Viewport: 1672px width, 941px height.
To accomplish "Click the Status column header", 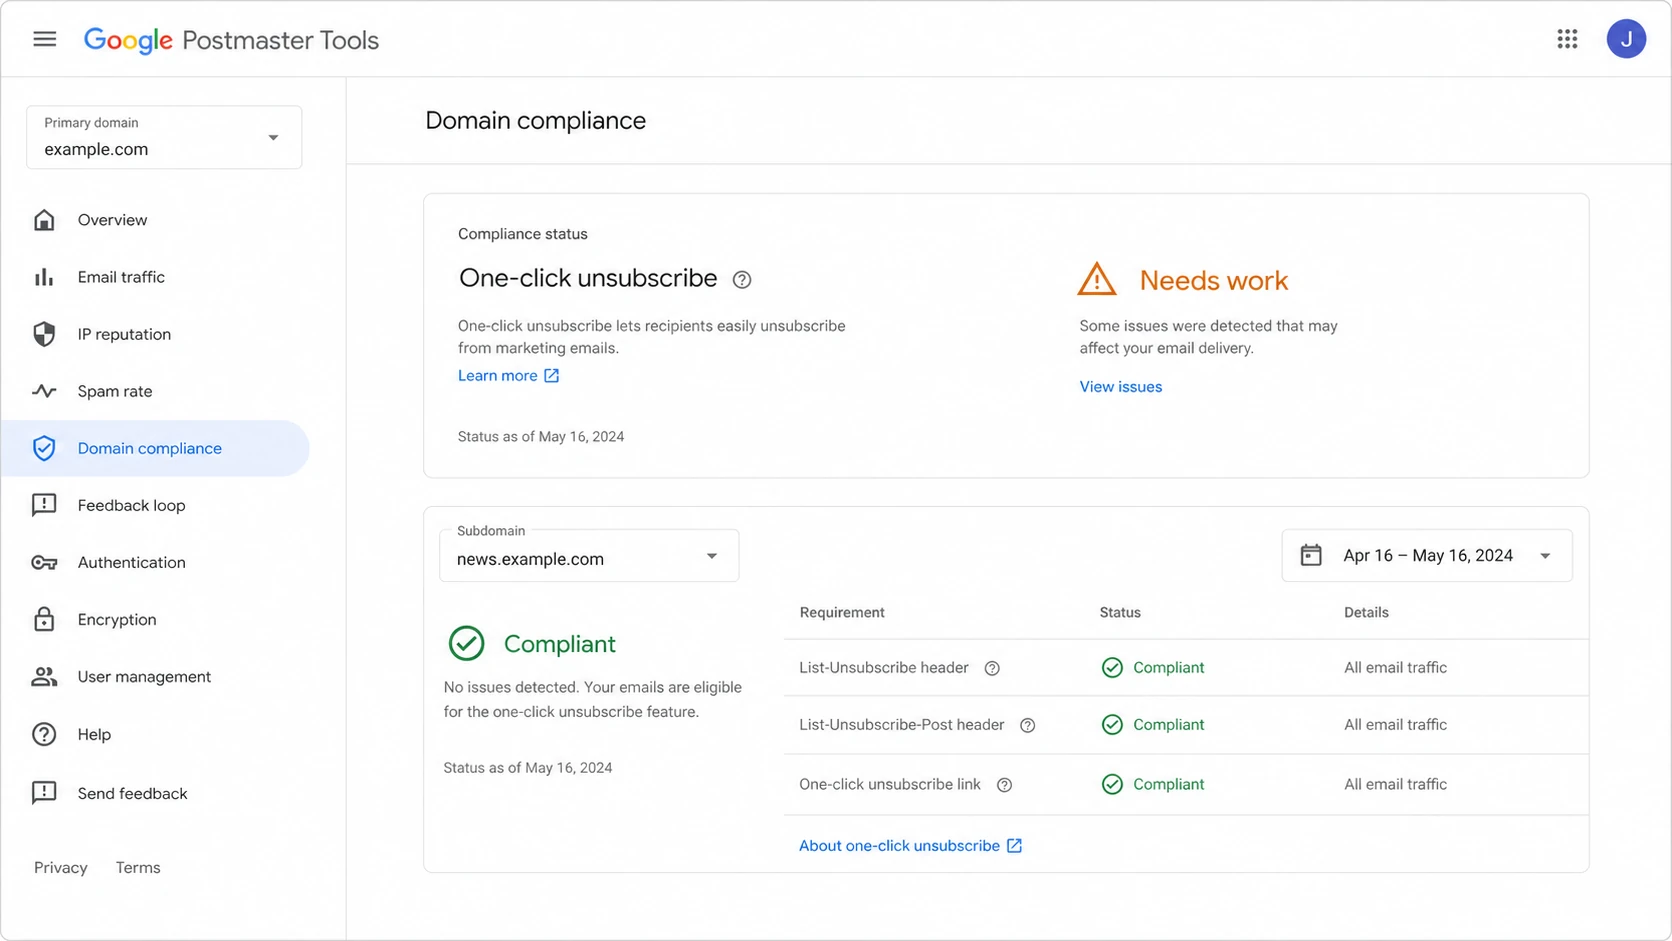I will 1120,613.
